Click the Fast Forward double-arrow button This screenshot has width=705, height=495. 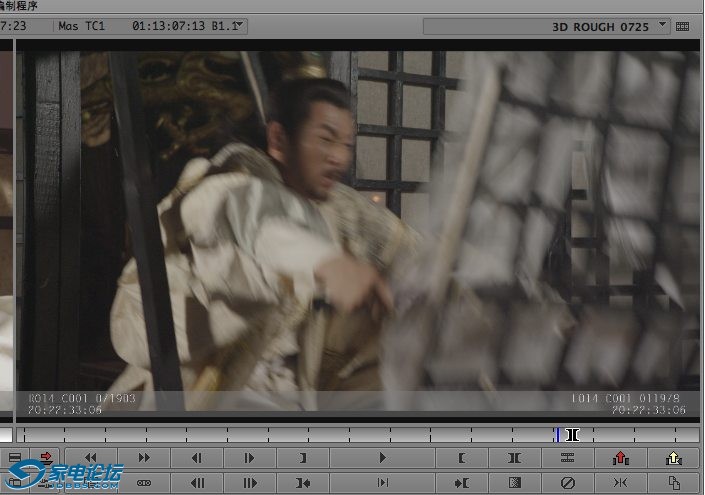click(x=144, y=458)
